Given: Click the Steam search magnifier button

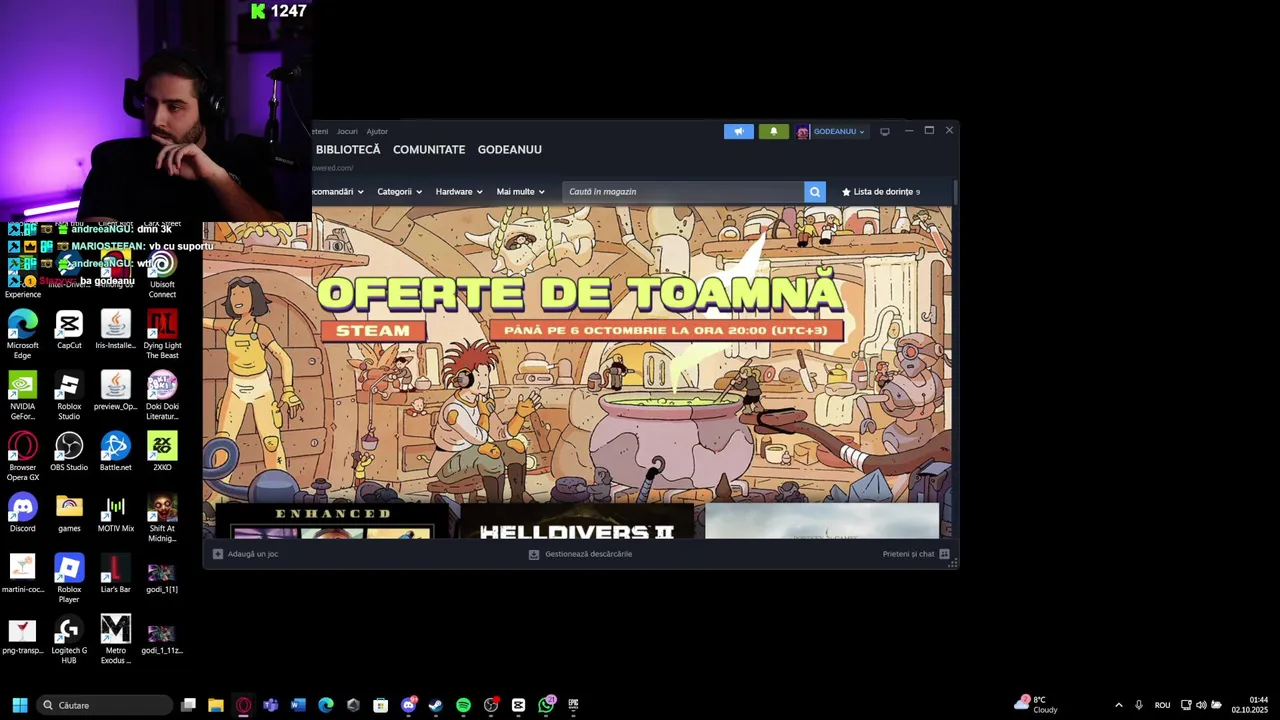Looking at the screenshot, I should 815,192.
